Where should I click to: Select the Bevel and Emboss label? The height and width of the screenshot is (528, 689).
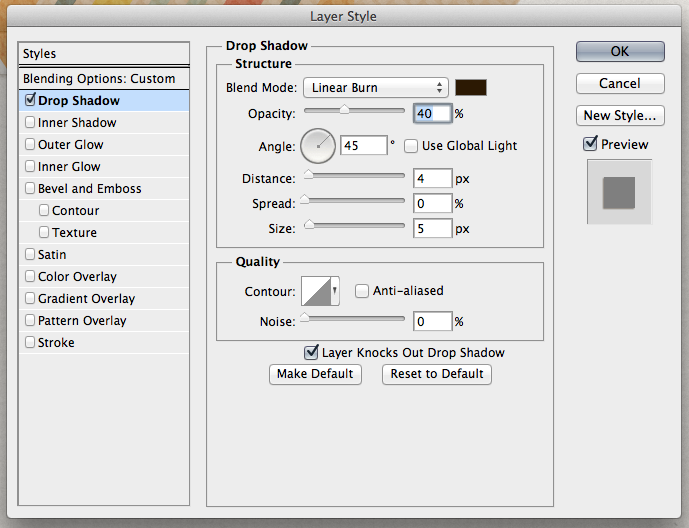point(90,188)
